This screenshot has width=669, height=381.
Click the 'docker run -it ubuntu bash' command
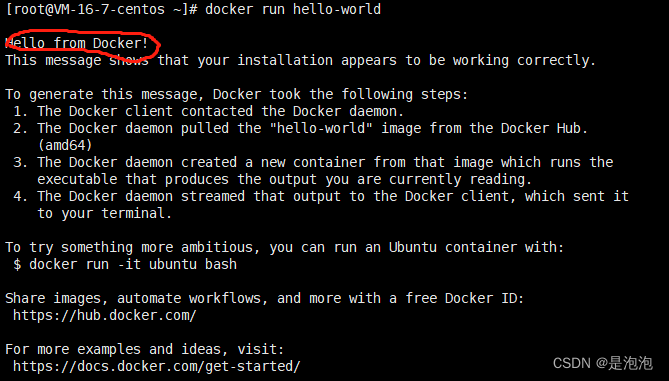[x=133, y=265]
